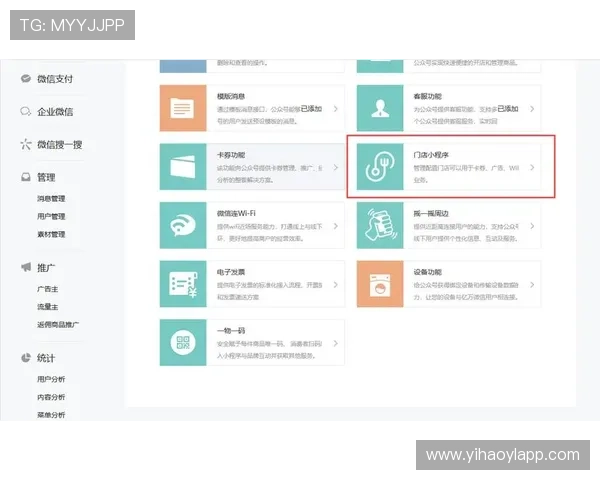Go to 用户管理 under 管理

51,216
